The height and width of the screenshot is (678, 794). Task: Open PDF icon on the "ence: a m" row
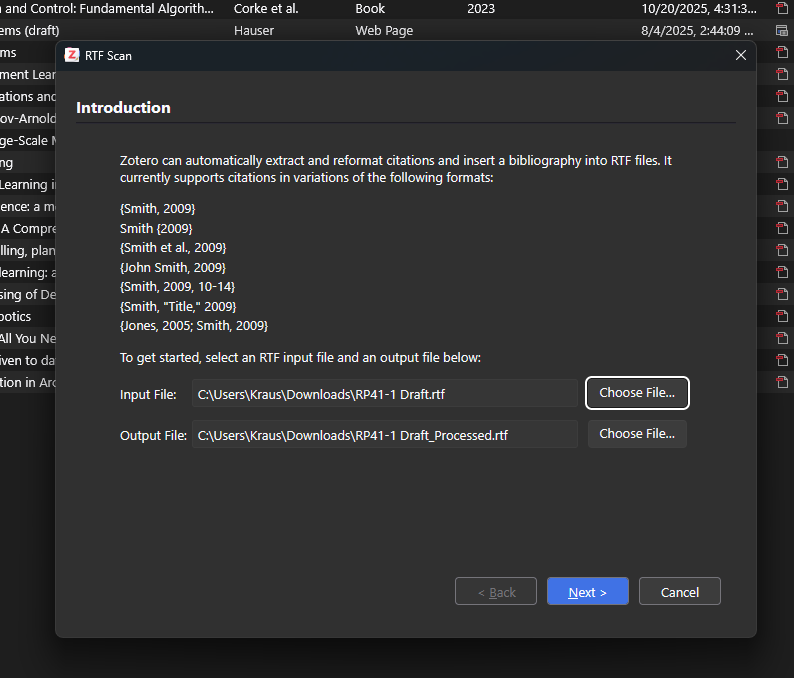pyautogui.click(x=782, y=207)
